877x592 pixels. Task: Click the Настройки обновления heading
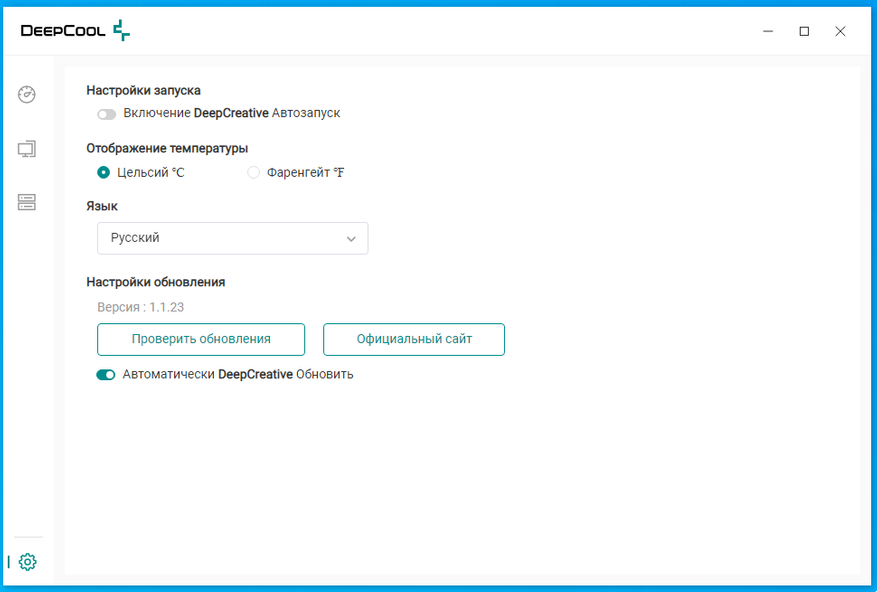pos(155,282)
